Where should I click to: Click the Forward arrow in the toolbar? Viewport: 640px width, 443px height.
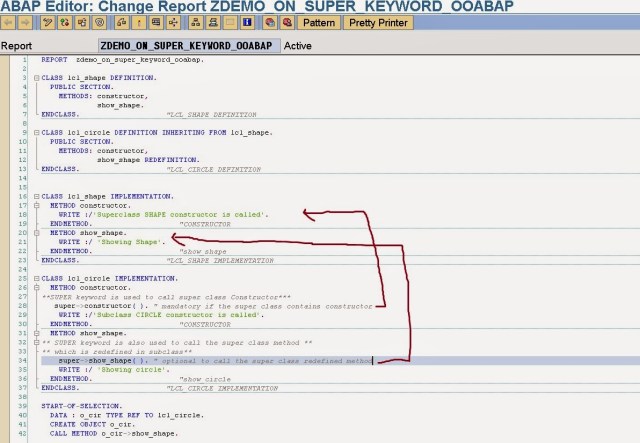(x=25, y=22)
